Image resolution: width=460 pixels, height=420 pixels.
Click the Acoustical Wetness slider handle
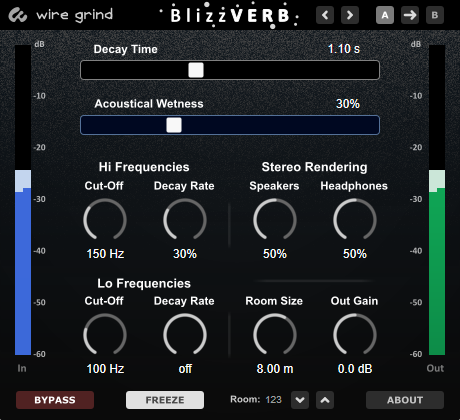pos(174,125)
